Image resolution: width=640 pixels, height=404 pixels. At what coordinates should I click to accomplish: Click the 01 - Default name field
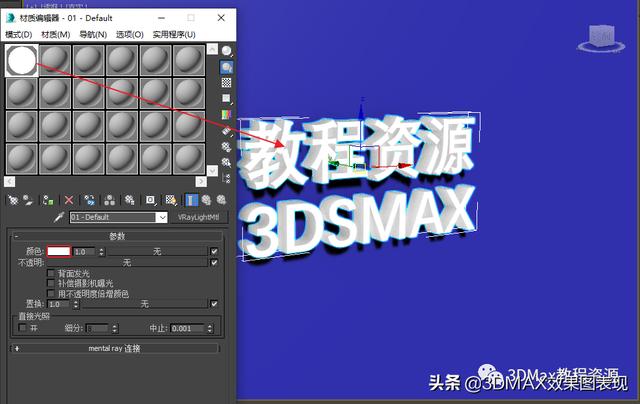tap(113, 217)
